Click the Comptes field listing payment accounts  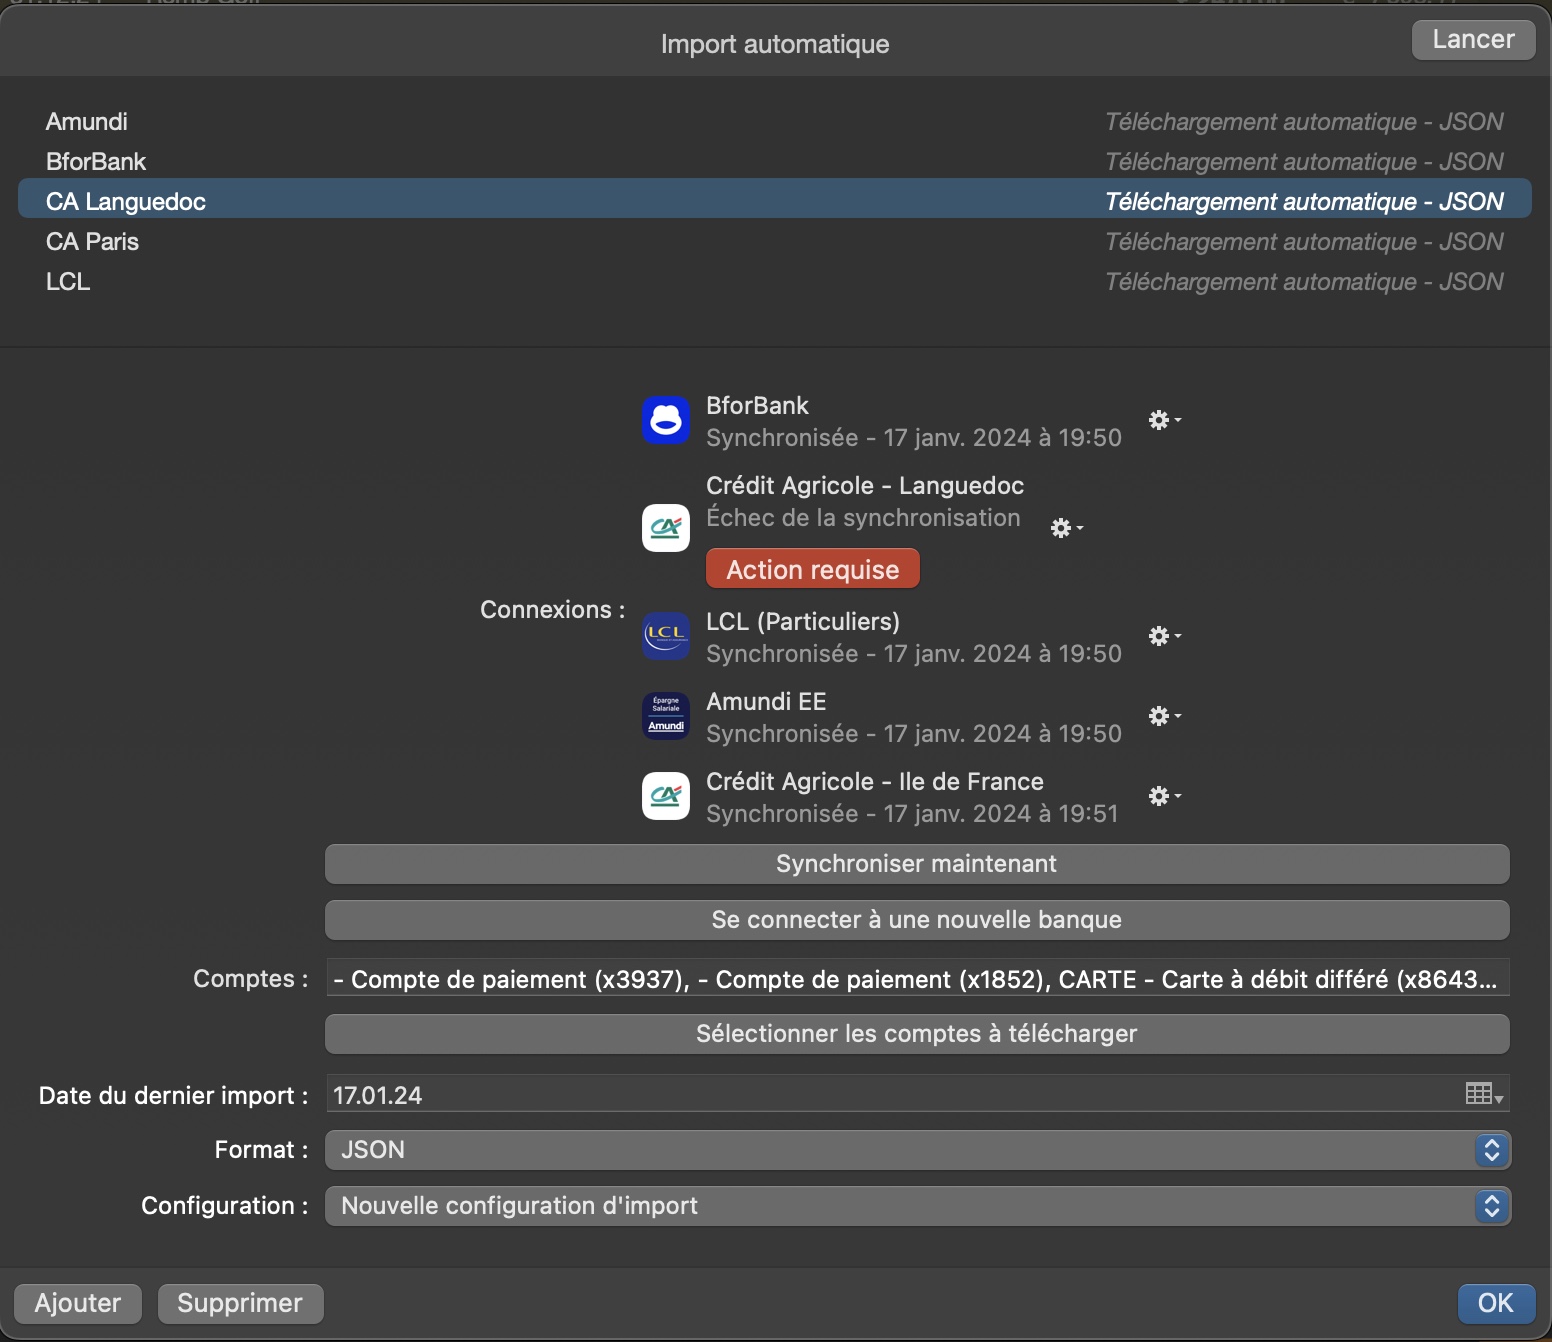[x=917, y=979]
